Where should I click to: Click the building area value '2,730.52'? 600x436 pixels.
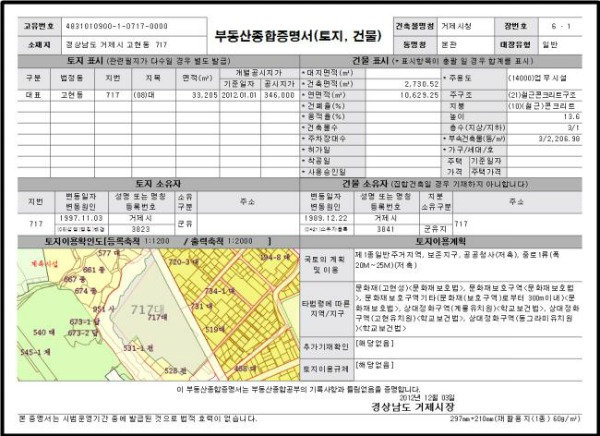coord(422,84)
